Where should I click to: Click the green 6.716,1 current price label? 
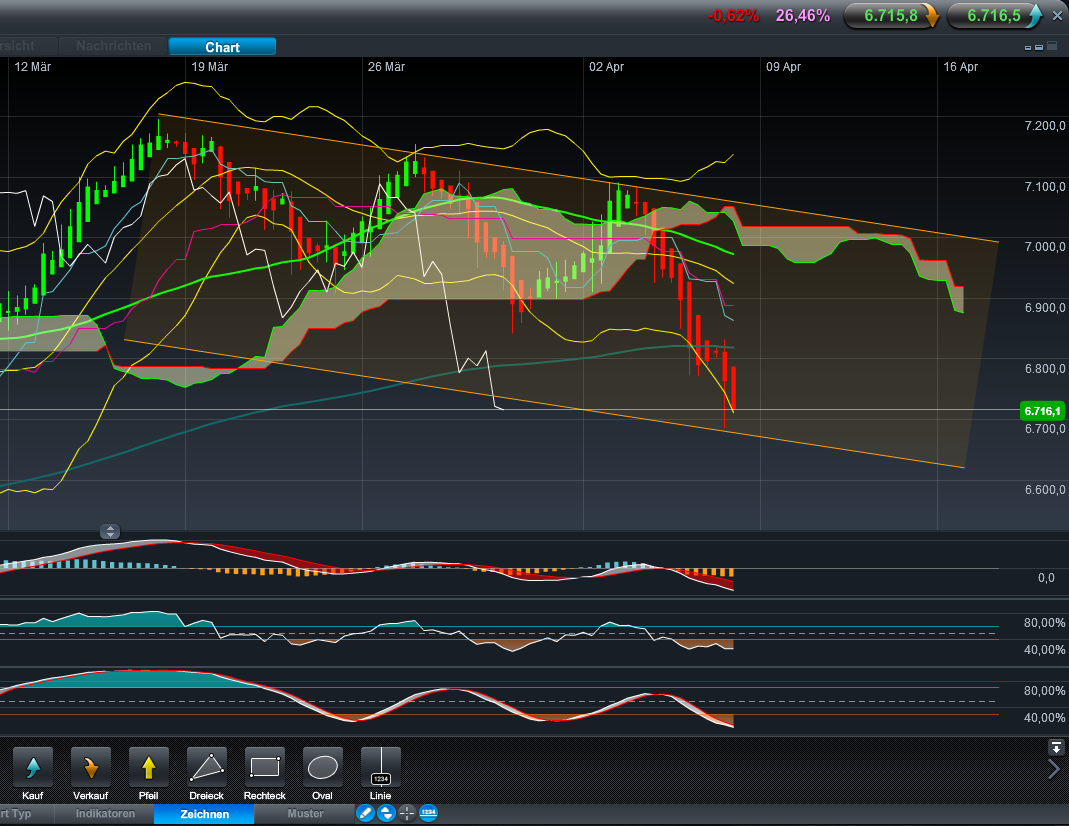click(x=1042, y=411)
